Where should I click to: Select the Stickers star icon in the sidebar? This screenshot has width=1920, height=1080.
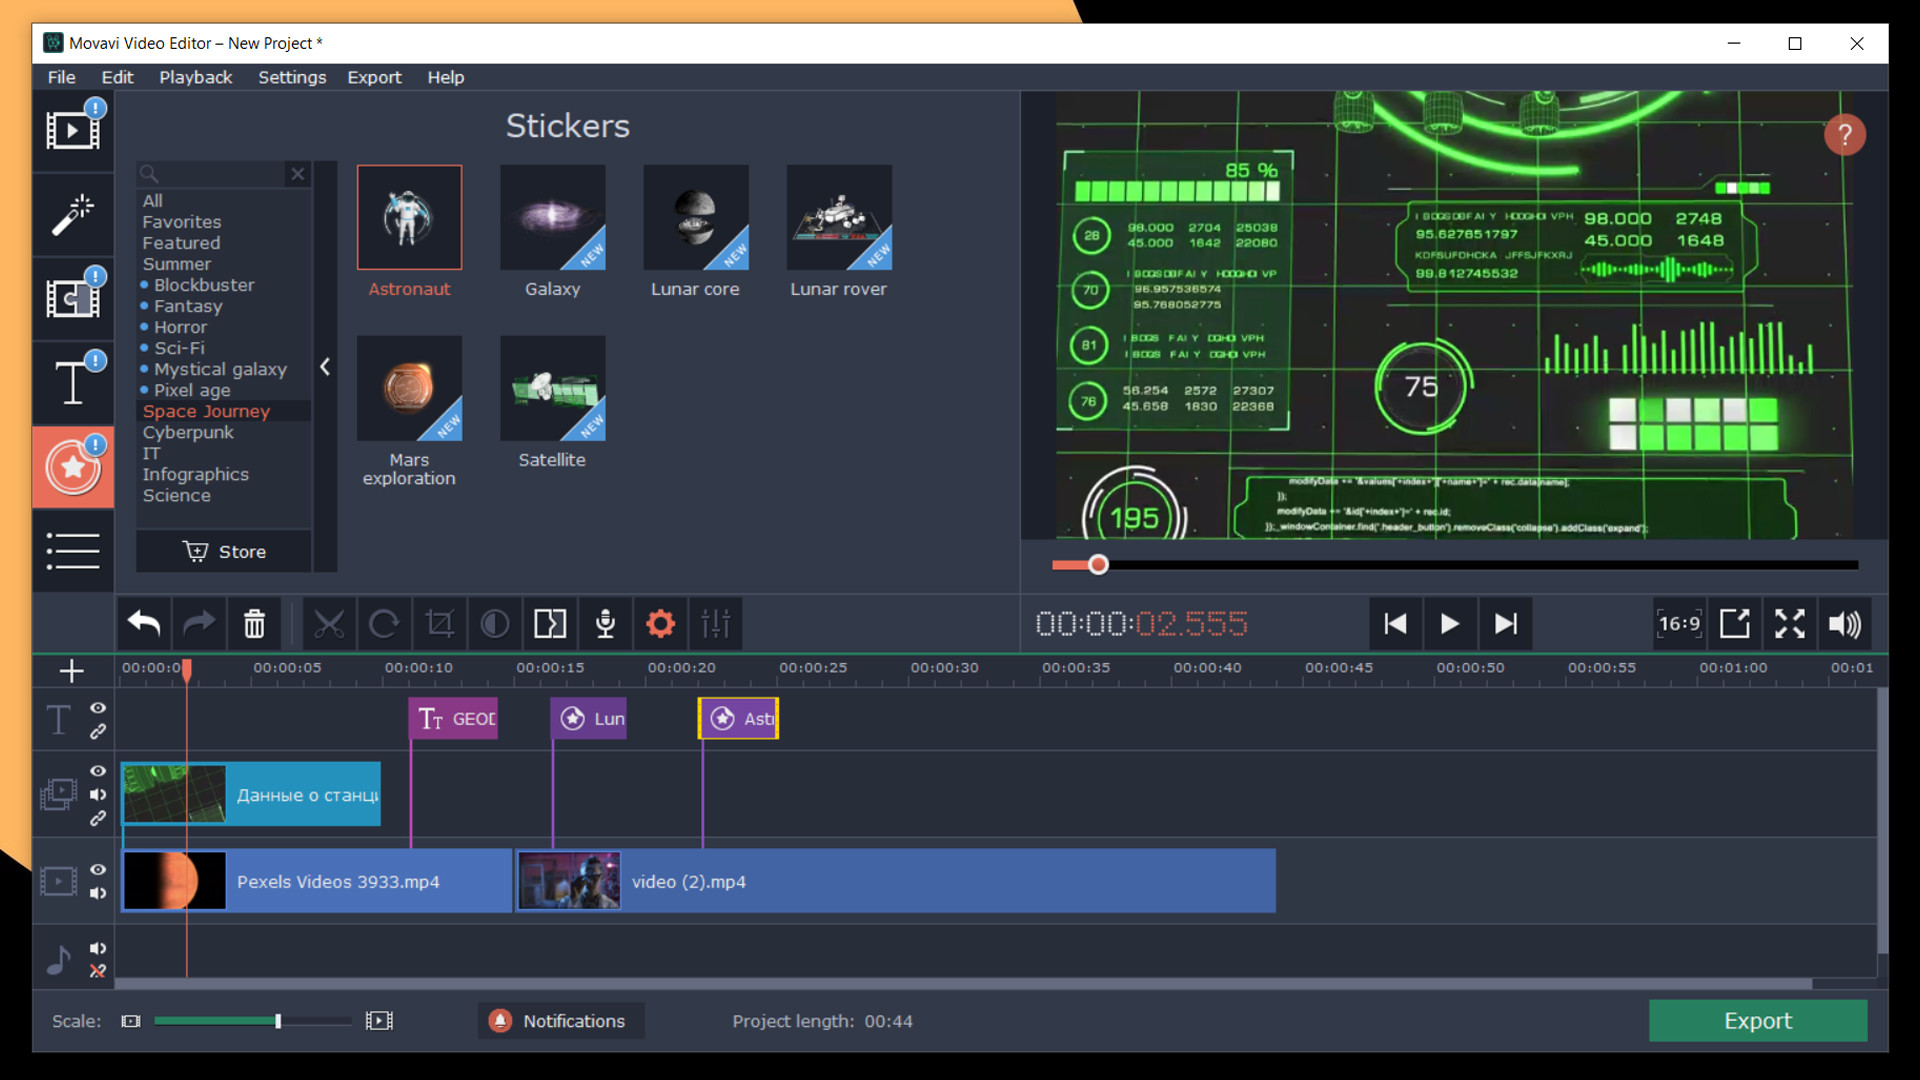[x=73, y=467]
